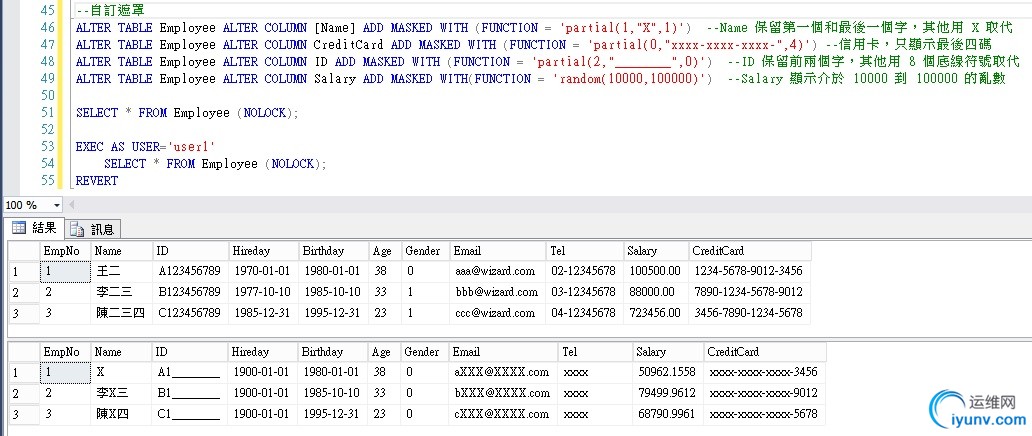This screenshot has height=436, width=1032.
Task: Click the scroll-left arrow beside the zoom box
Action: (x=71, y=205)
